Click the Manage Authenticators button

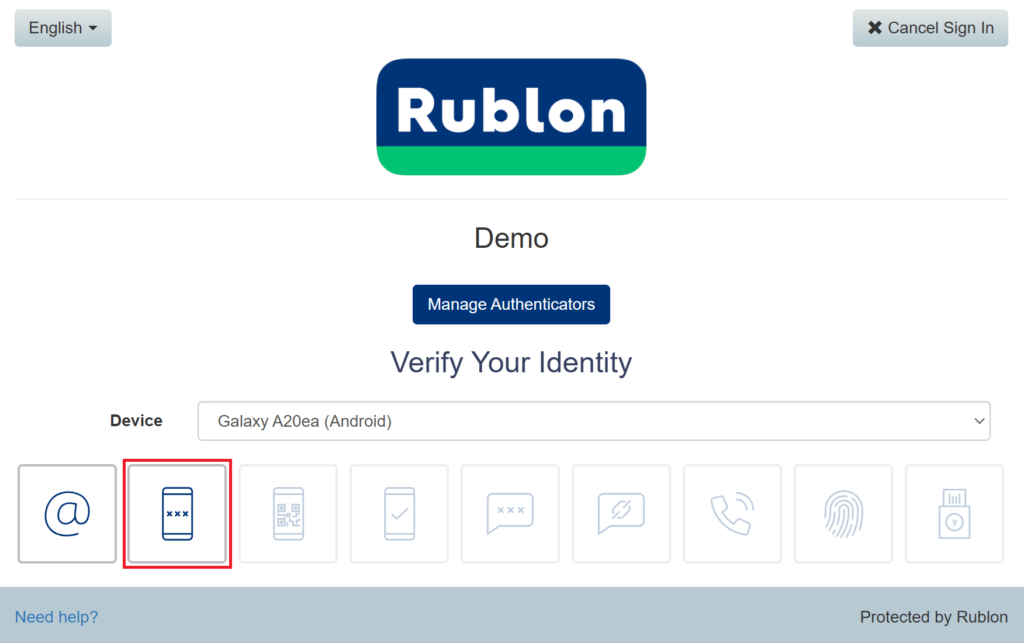[x=511, y=304]
